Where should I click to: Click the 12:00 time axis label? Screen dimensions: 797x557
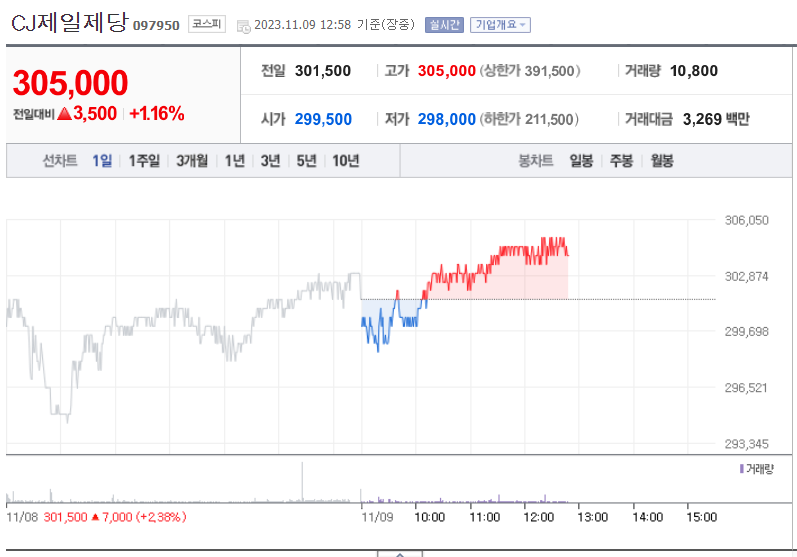tap(538, 517)
